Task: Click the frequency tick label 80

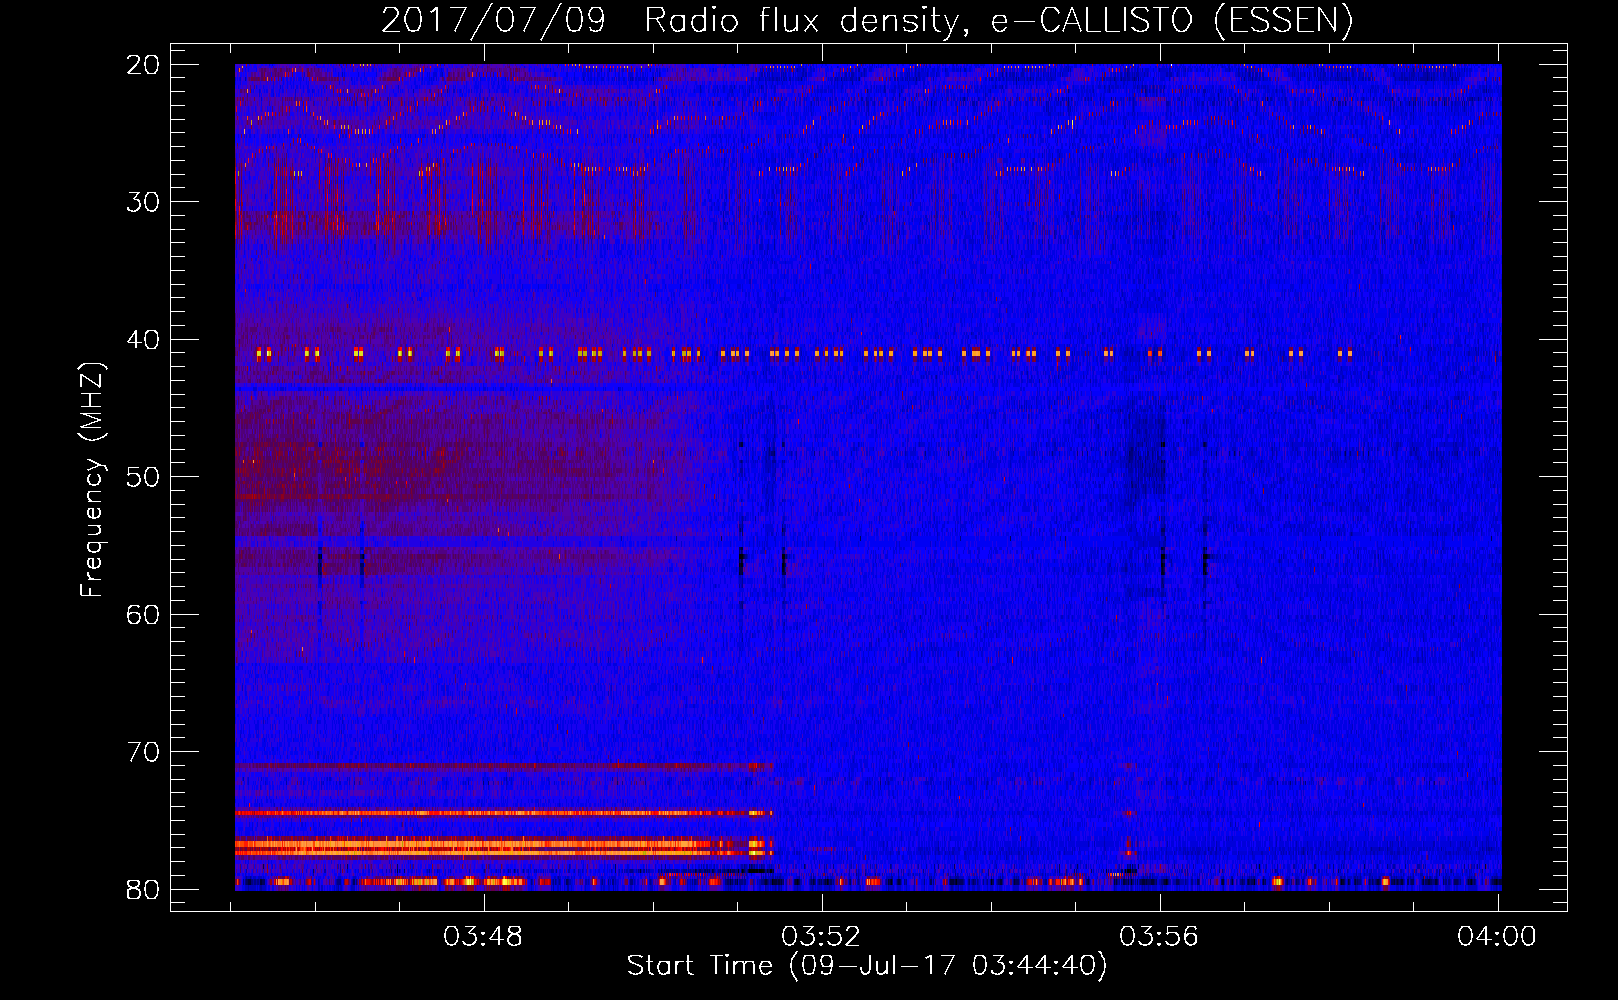Action: point(143,890)
